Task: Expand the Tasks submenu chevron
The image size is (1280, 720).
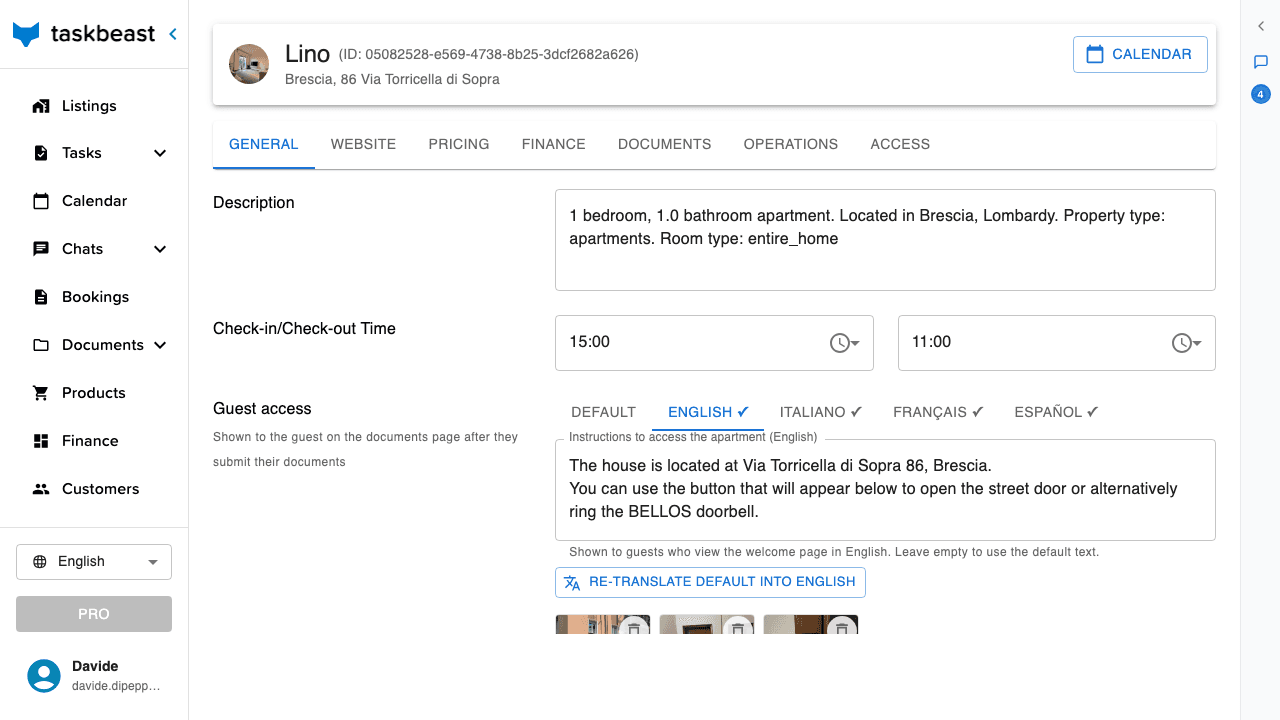Action: [x=160, y=153]
